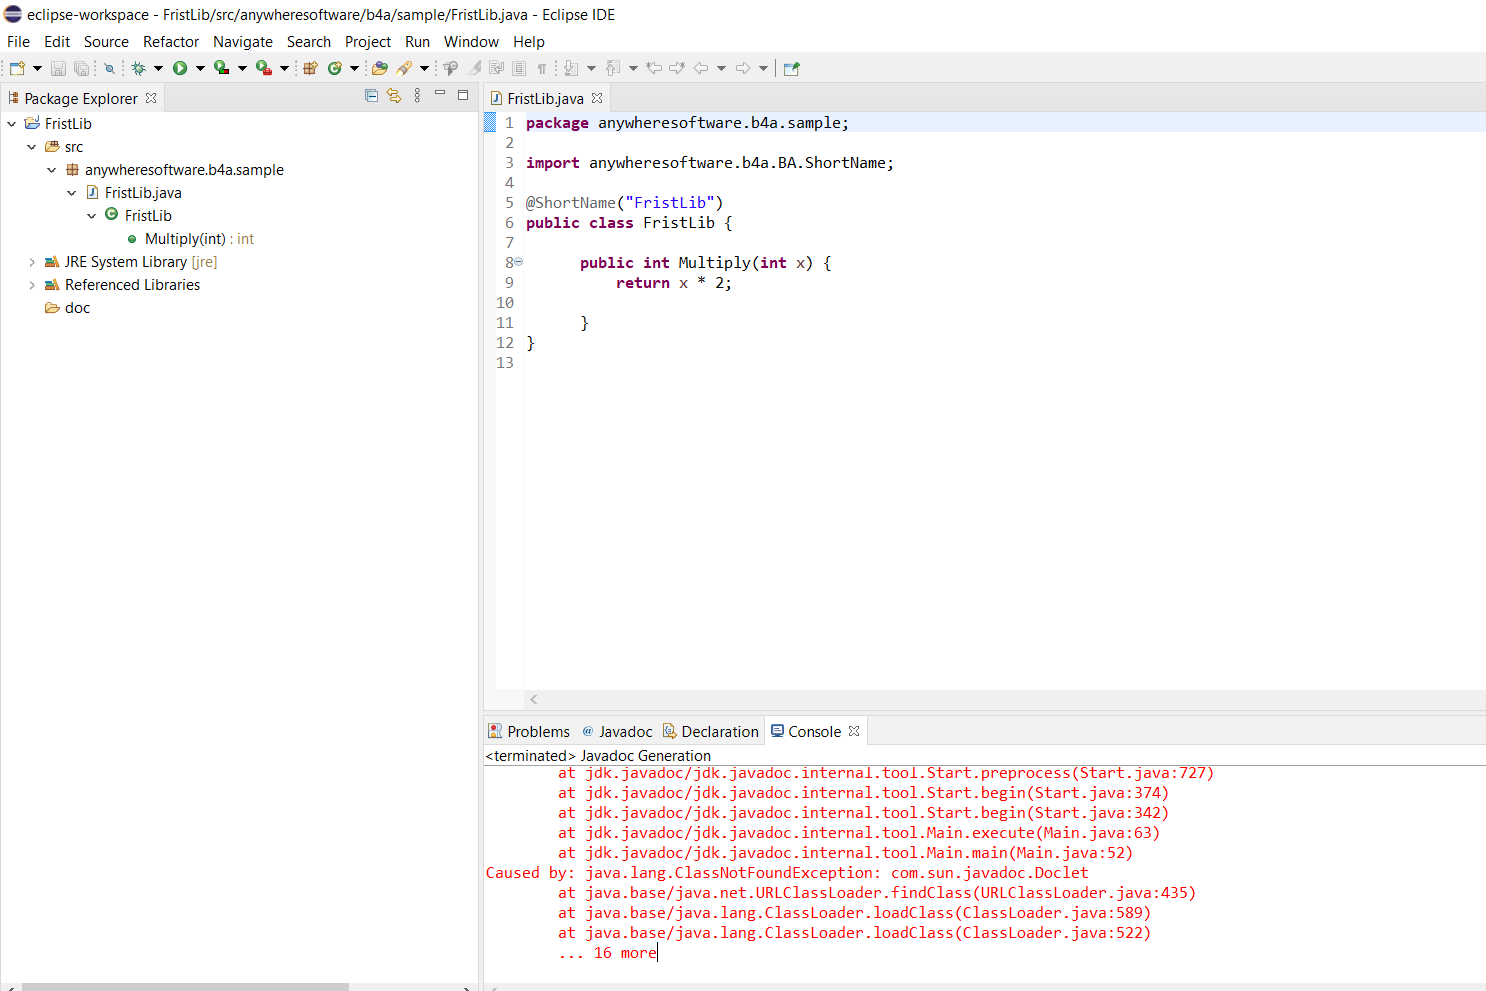Toggle Link with Editor in Package Explorer
Screen dimensions: 1486x991
394,96
